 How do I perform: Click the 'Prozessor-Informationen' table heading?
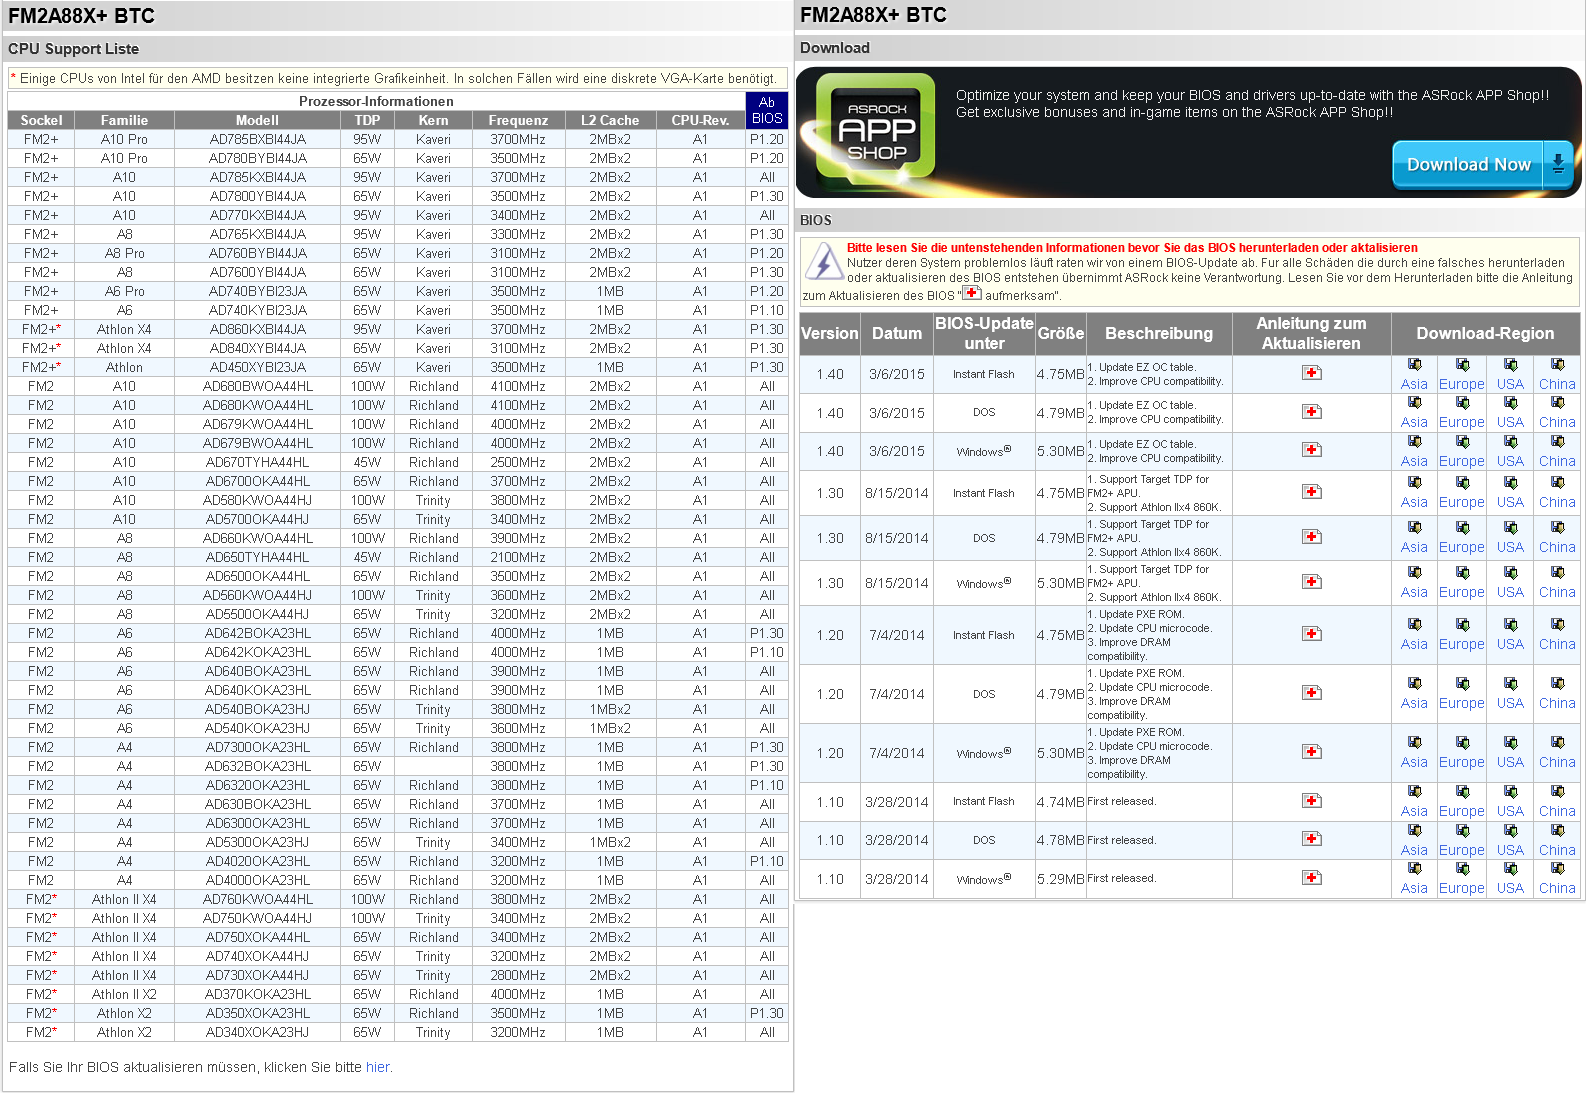(376, 102)
